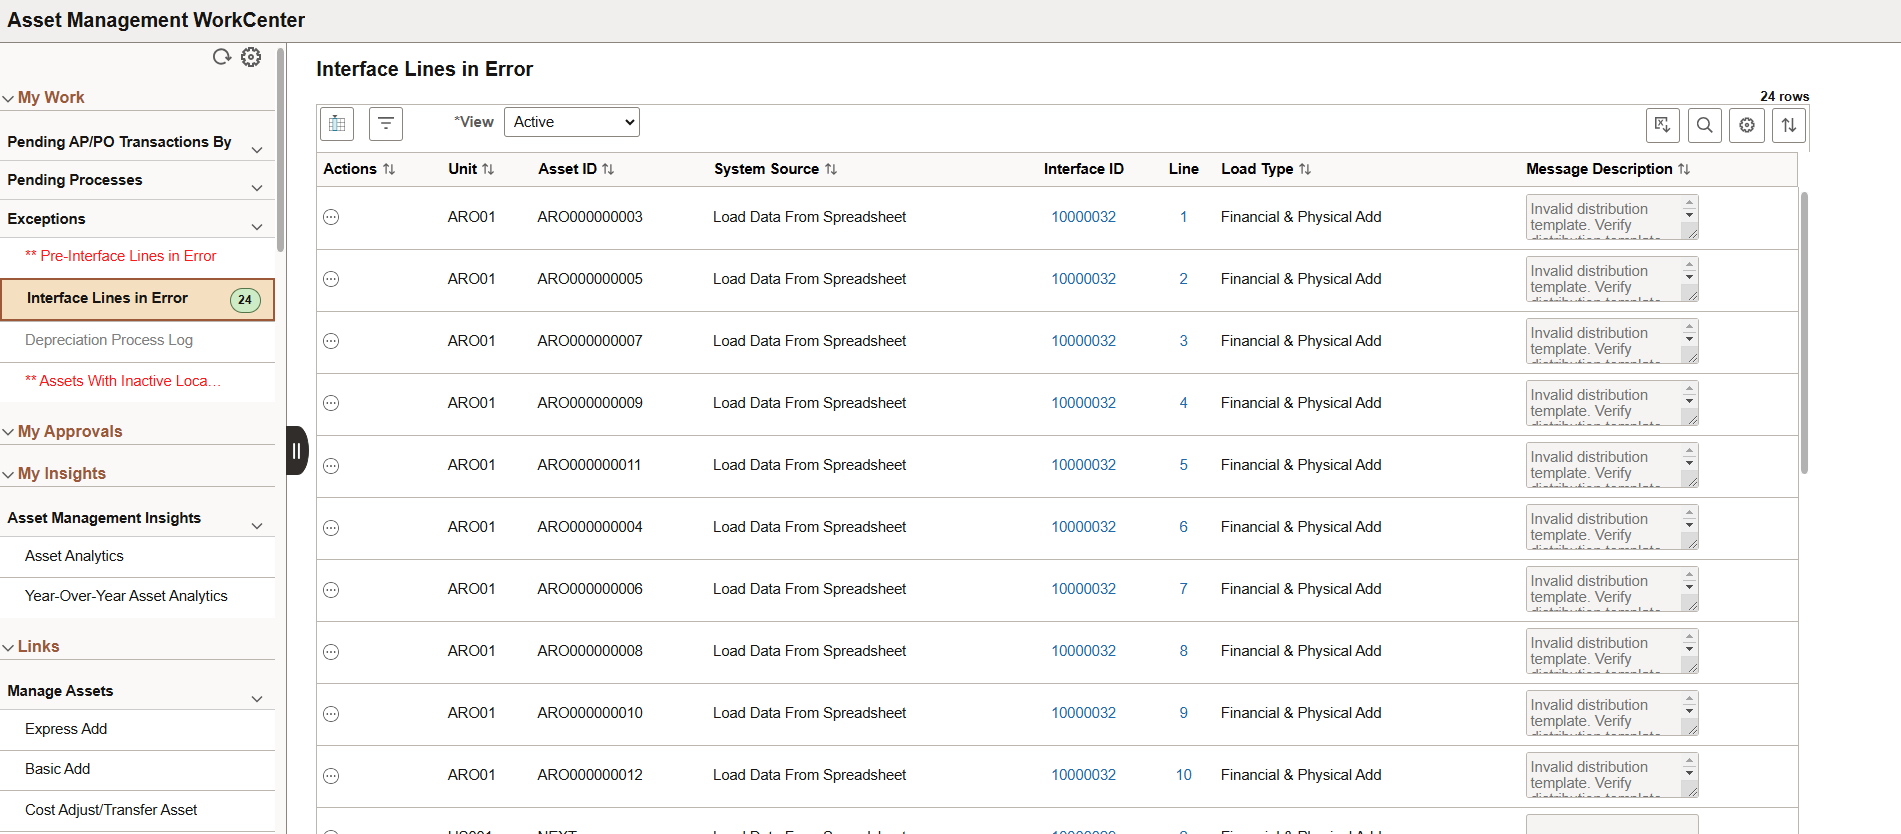Viewport: 1901px width, 834px height.
Task: Open Pre-Interface Lines in Error
Action: coord(121,256)
